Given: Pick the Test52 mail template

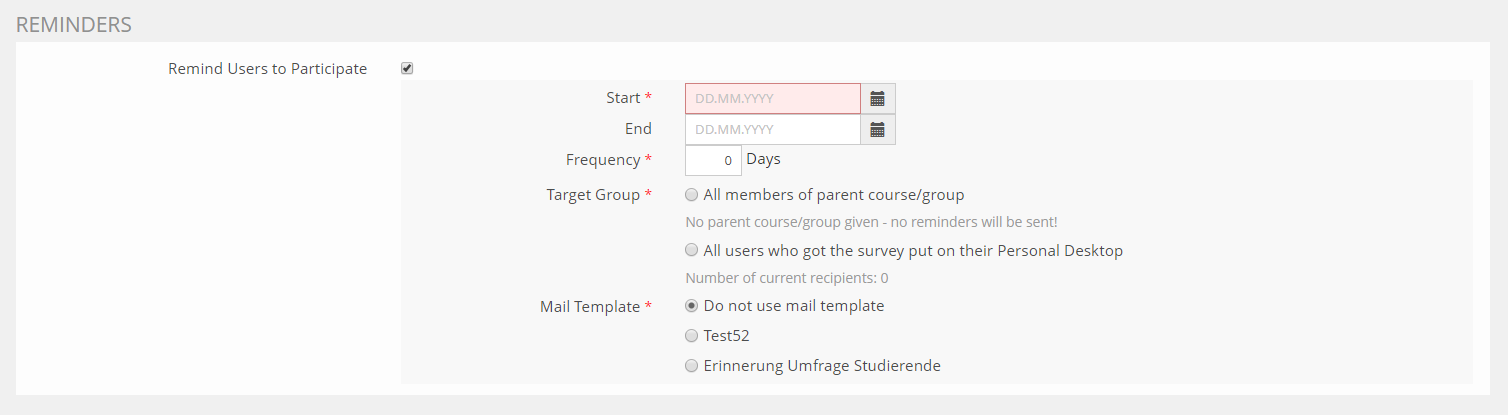Looking at the screenshot, I should click(692, 336).
